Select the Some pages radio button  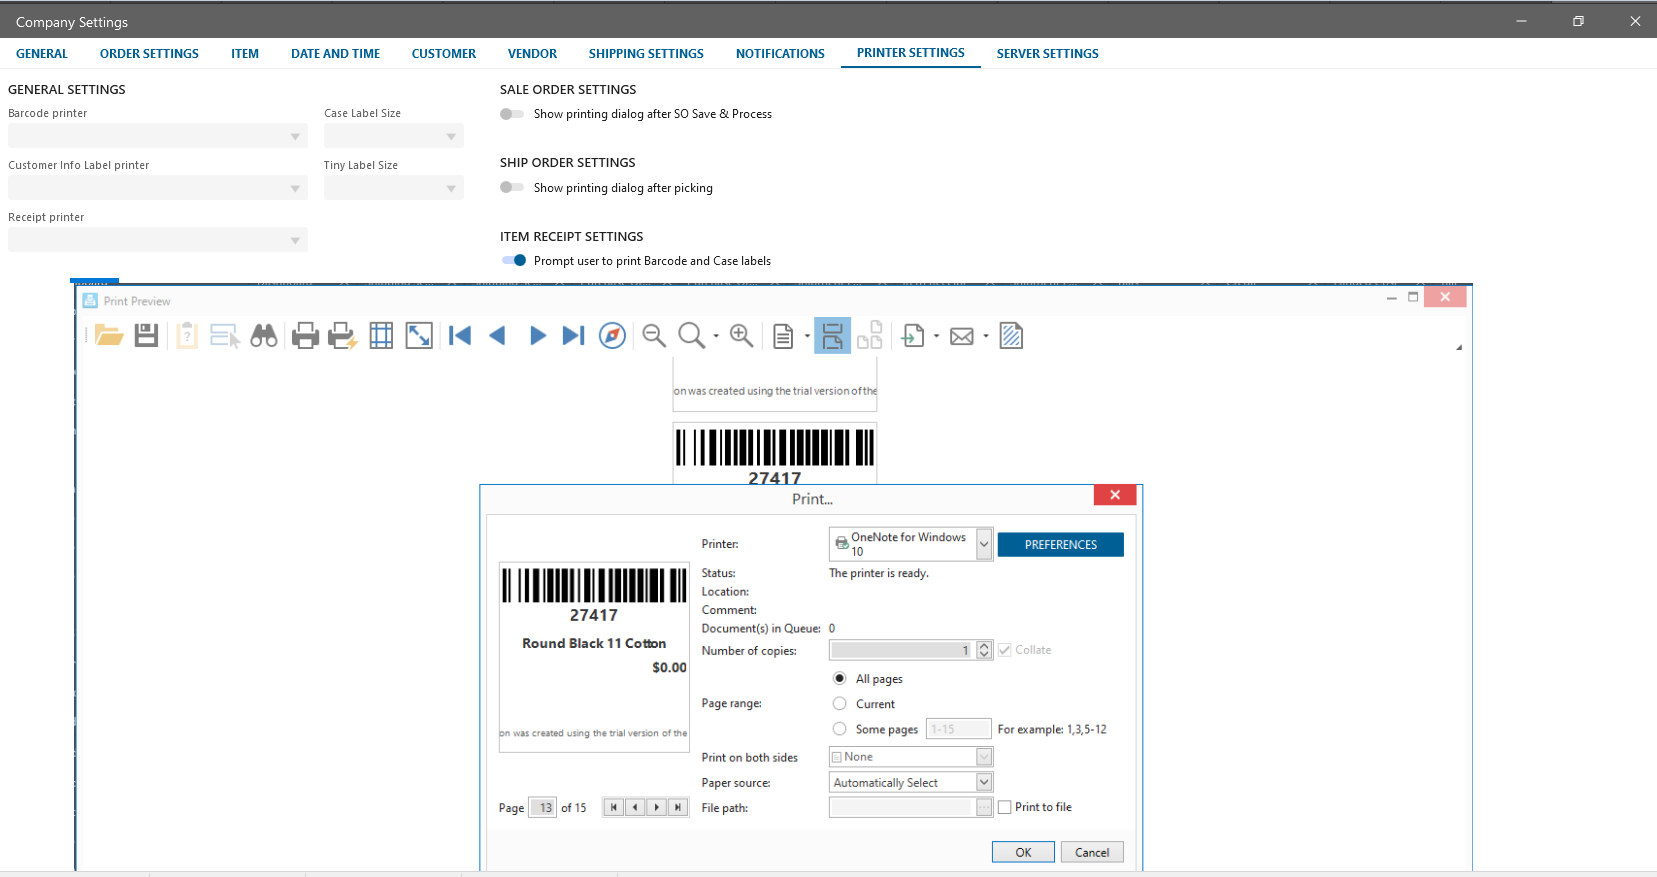840,728
